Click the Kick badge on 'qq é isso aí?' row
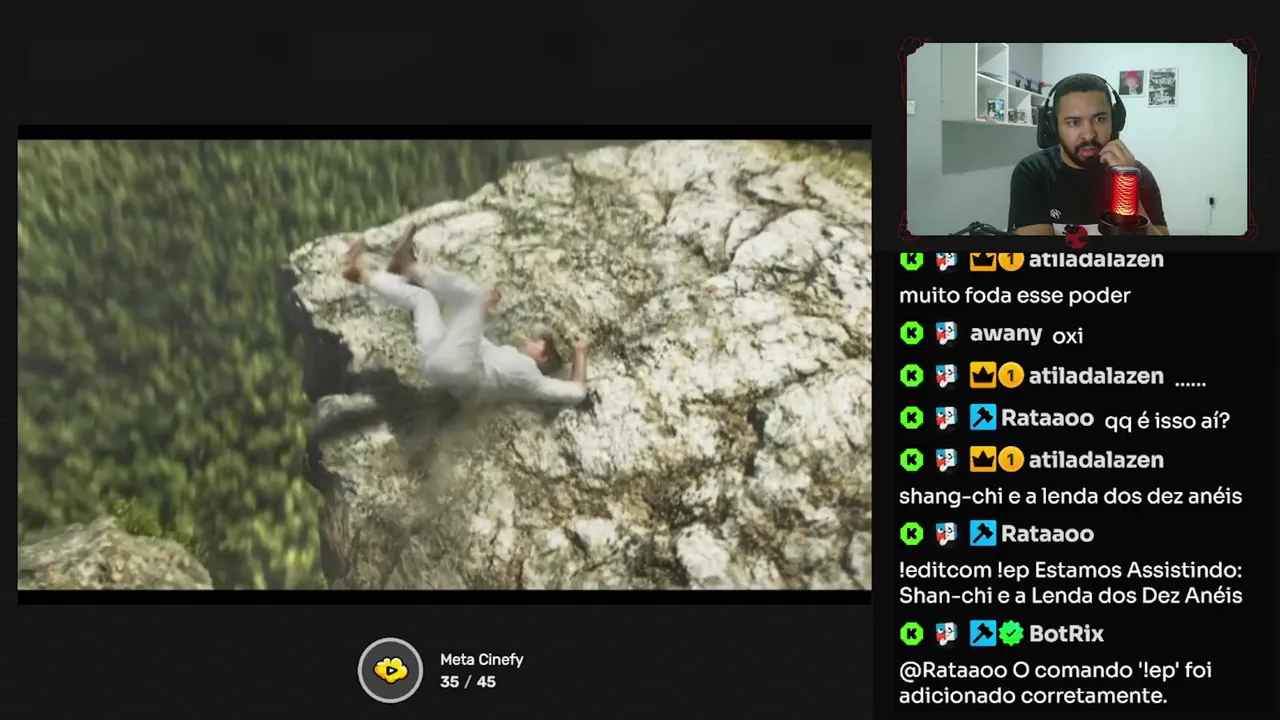Viewport: 1280px width, 720px height. coord(911,418)
